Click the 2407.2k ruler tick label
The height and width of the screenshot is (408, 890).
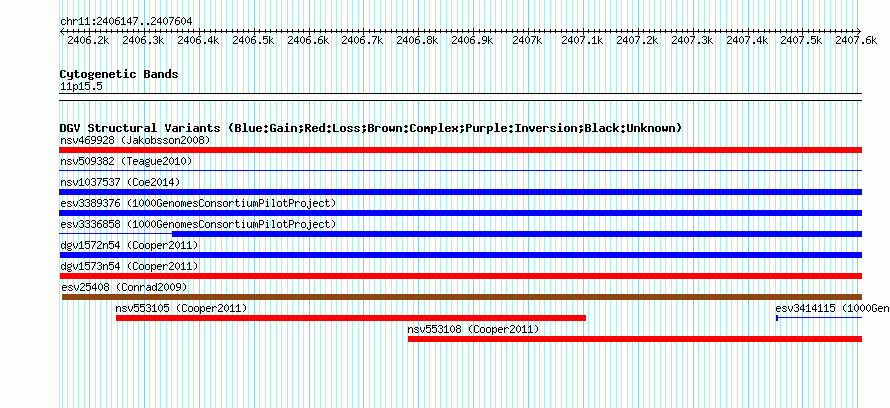click(x=637, y=40)
